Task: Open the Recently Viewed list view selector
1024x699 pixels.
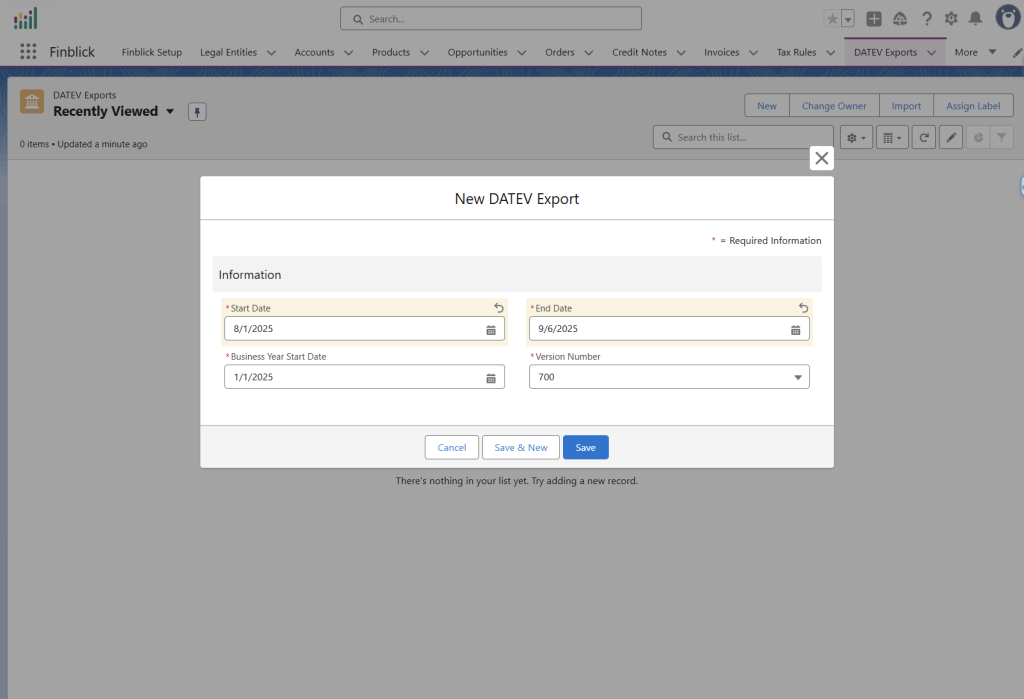Action: [x=170, y=112]
